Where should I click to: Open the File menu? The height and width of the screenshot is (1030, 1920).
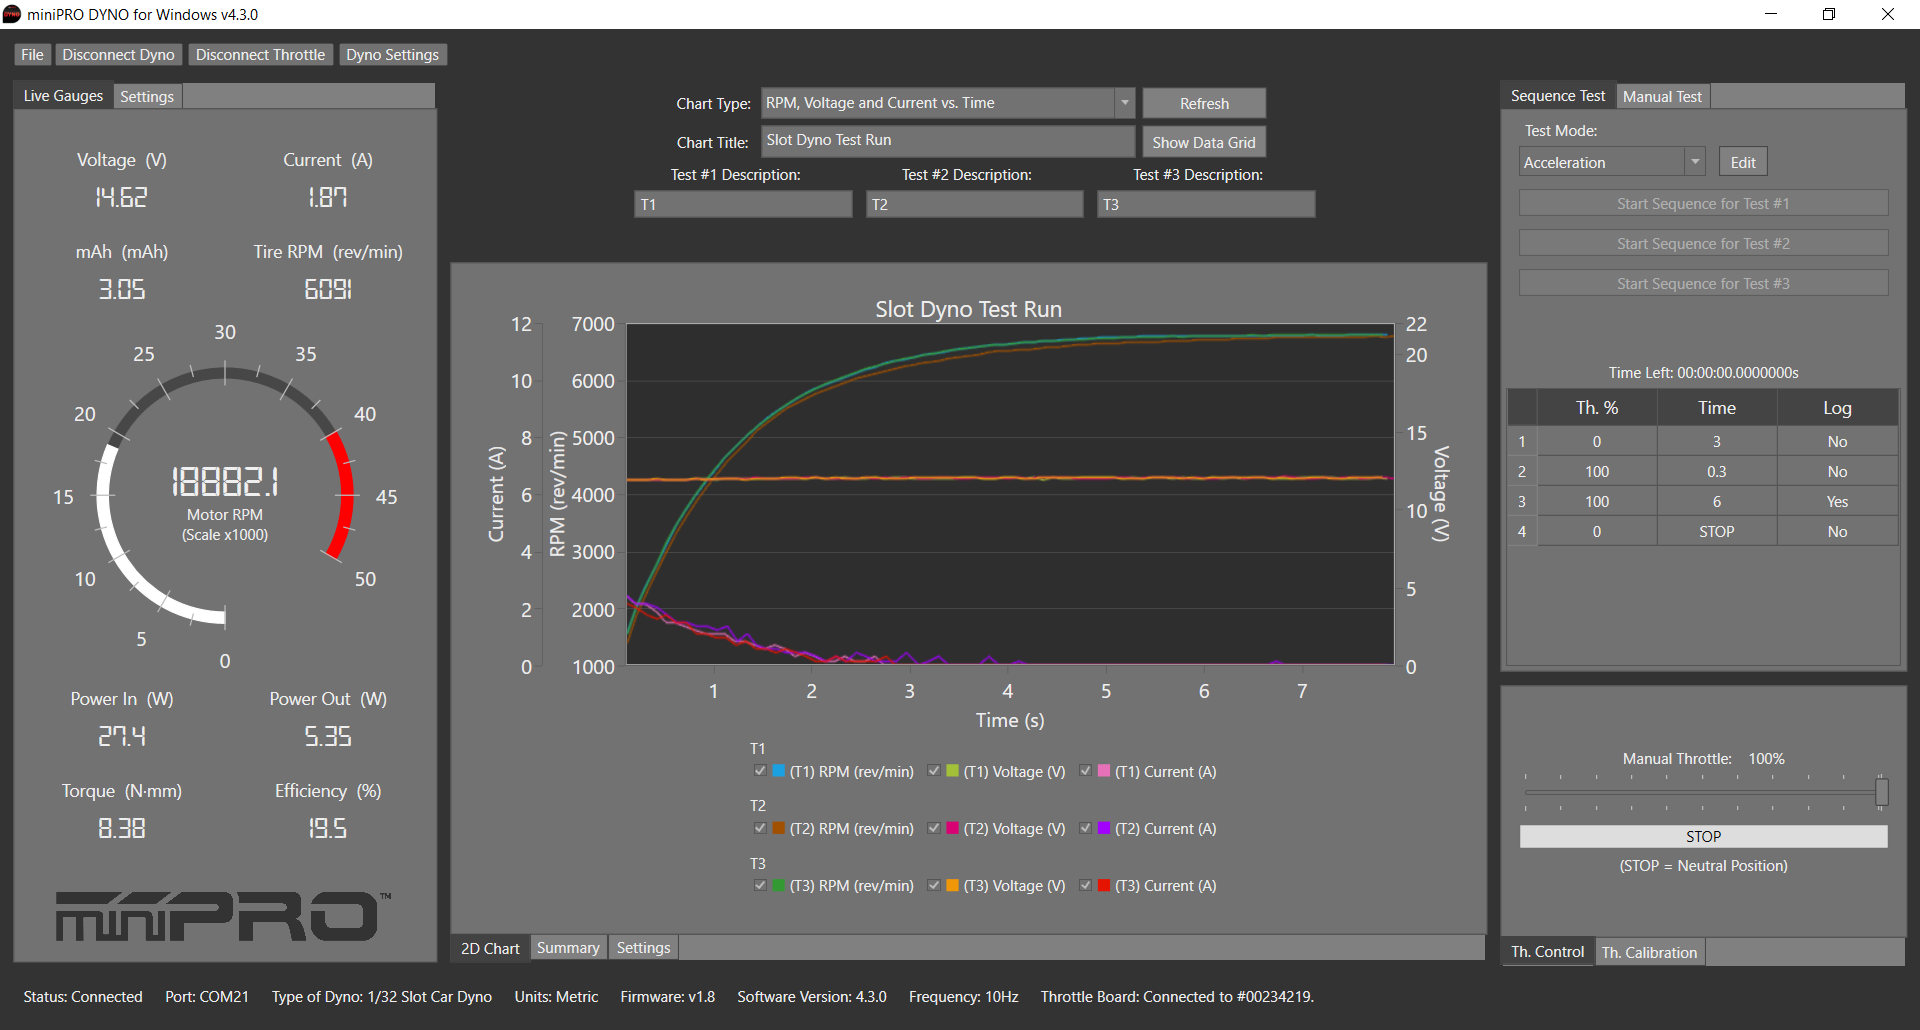click(x=32, y=55)
